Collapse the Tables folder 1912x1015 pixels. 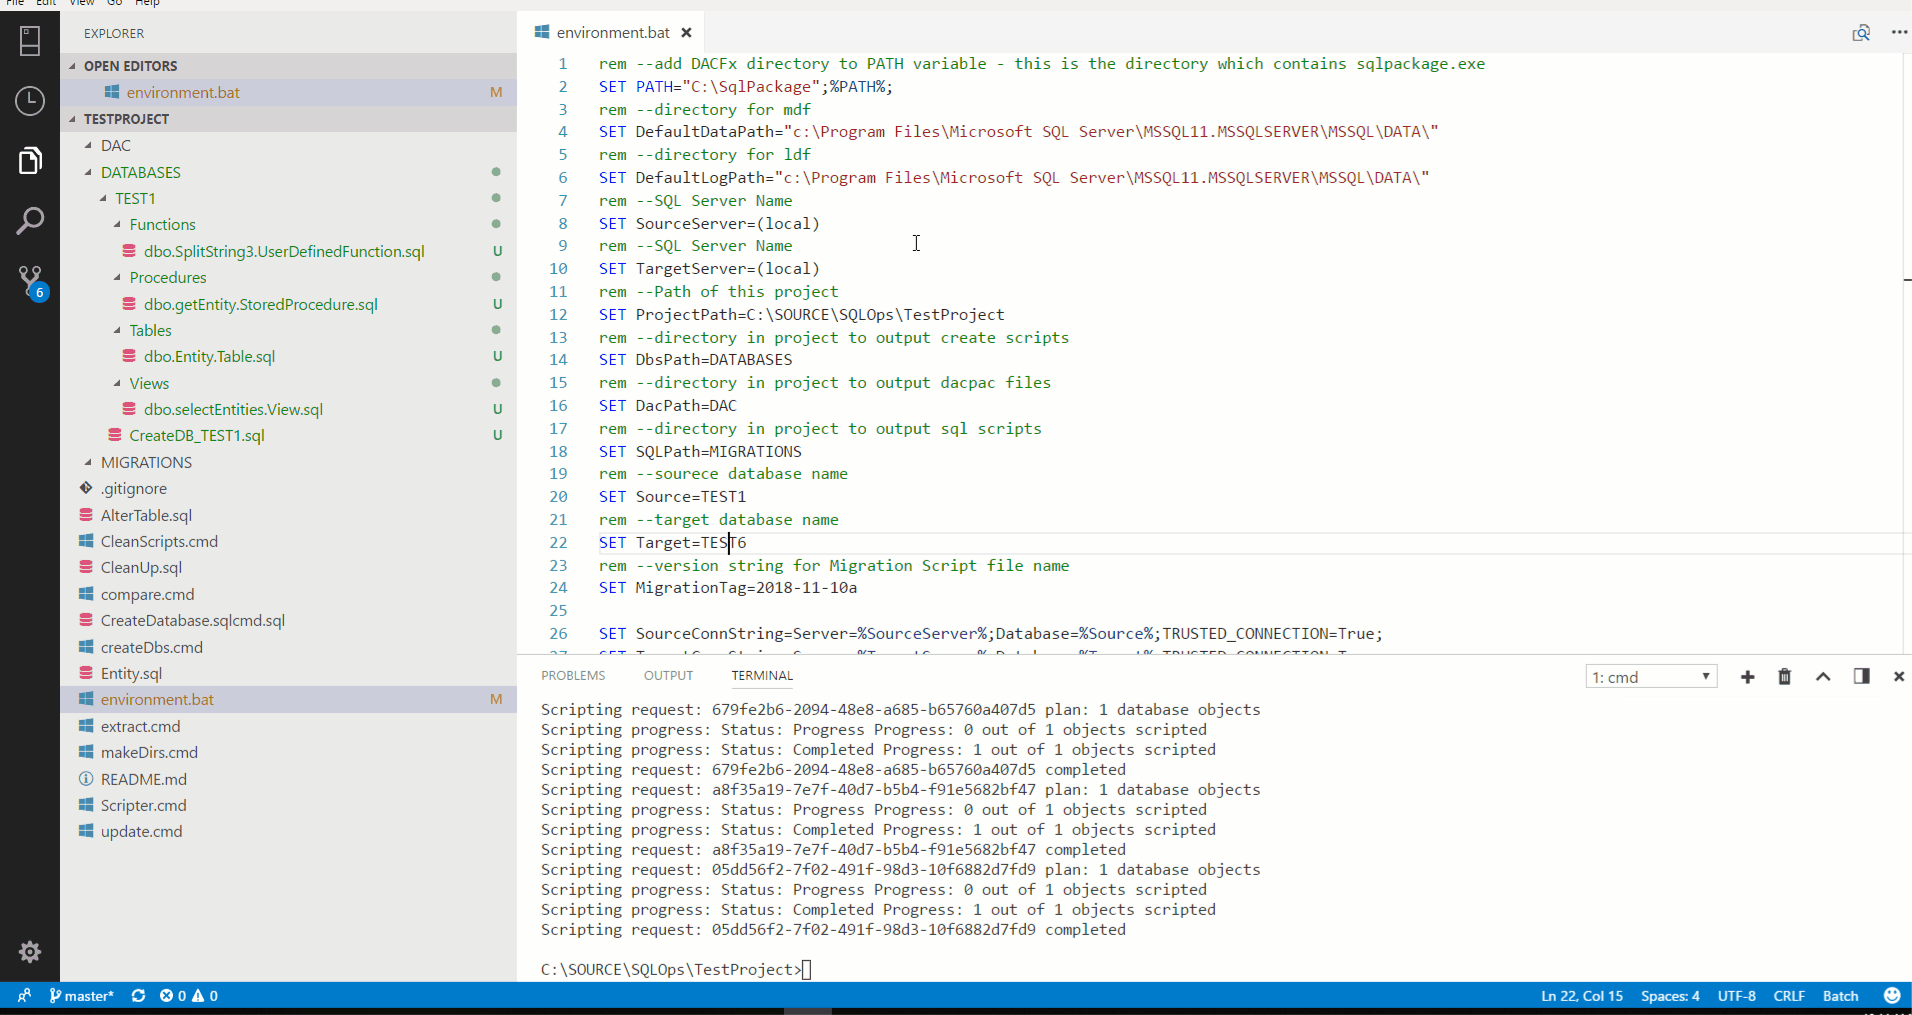click(x=289, y=331)
